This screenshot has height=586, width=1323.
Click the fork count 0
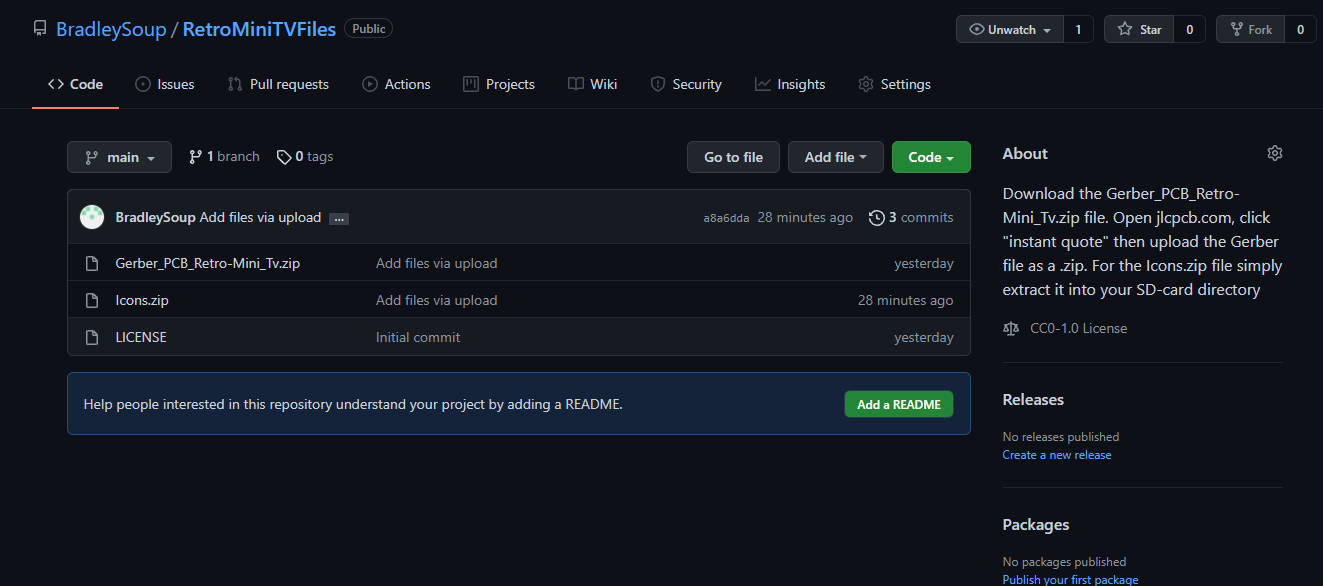tap(1300, 30)
